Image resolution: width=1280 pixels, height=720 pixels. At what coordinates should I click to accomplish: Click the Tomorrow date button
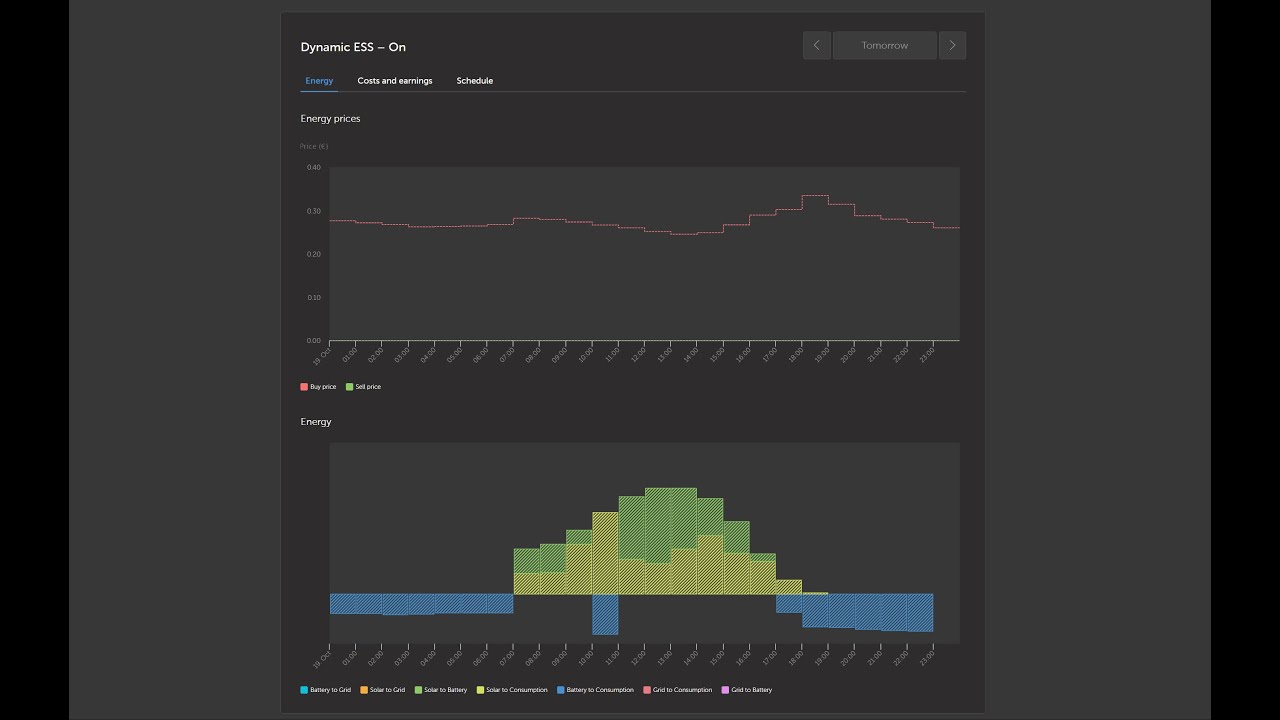point(885,45)
